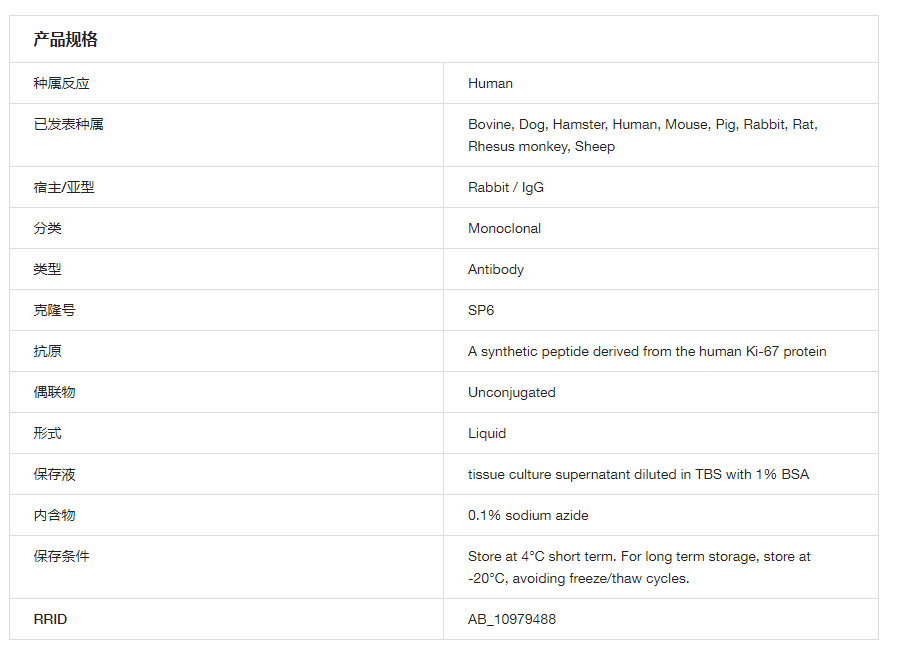This screenshot has height=657, width=905.
Task: Click the 产品规格 table heading
Action: 66,40
